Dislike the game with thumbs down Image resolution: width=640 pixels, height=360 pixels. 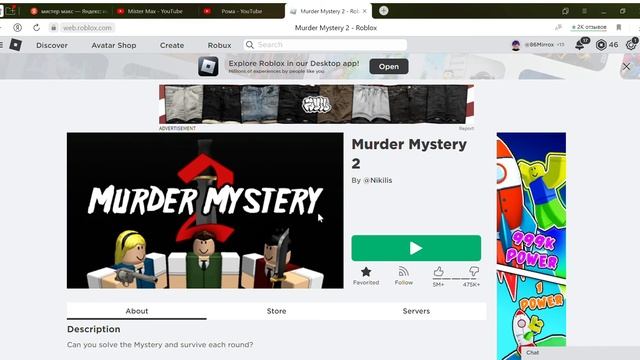coord(474,271)
